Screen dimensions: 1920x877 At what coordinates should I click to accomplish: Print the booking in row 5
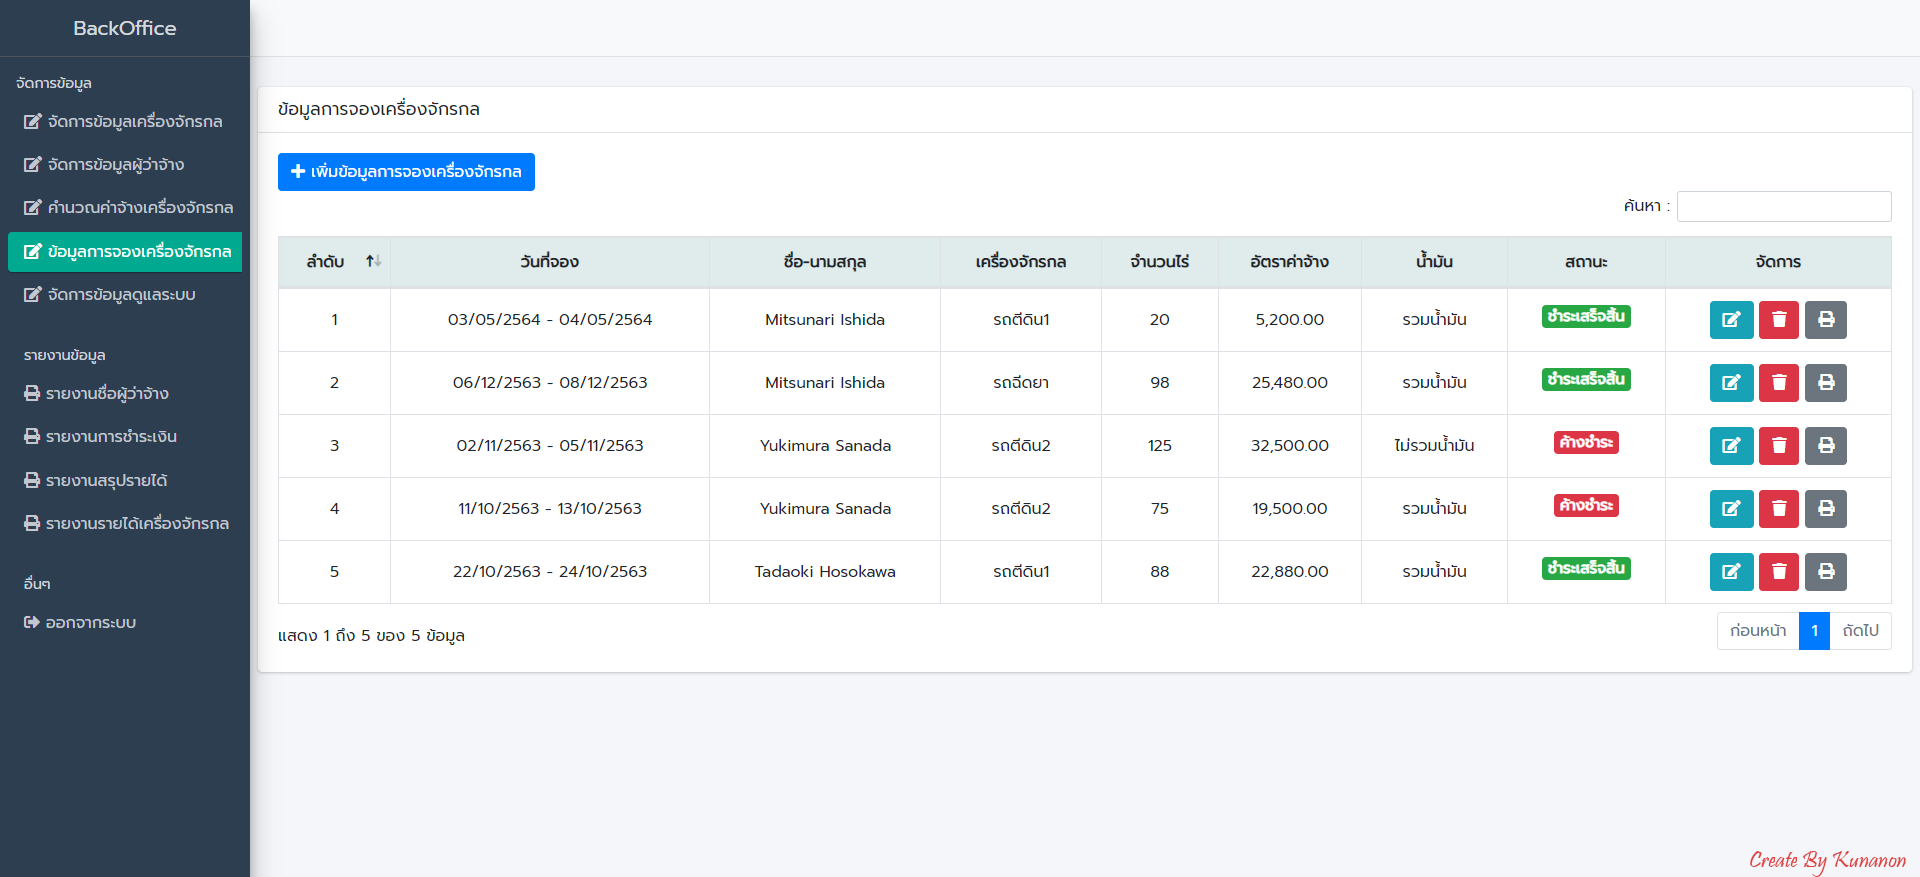(x=1825, y=572)
